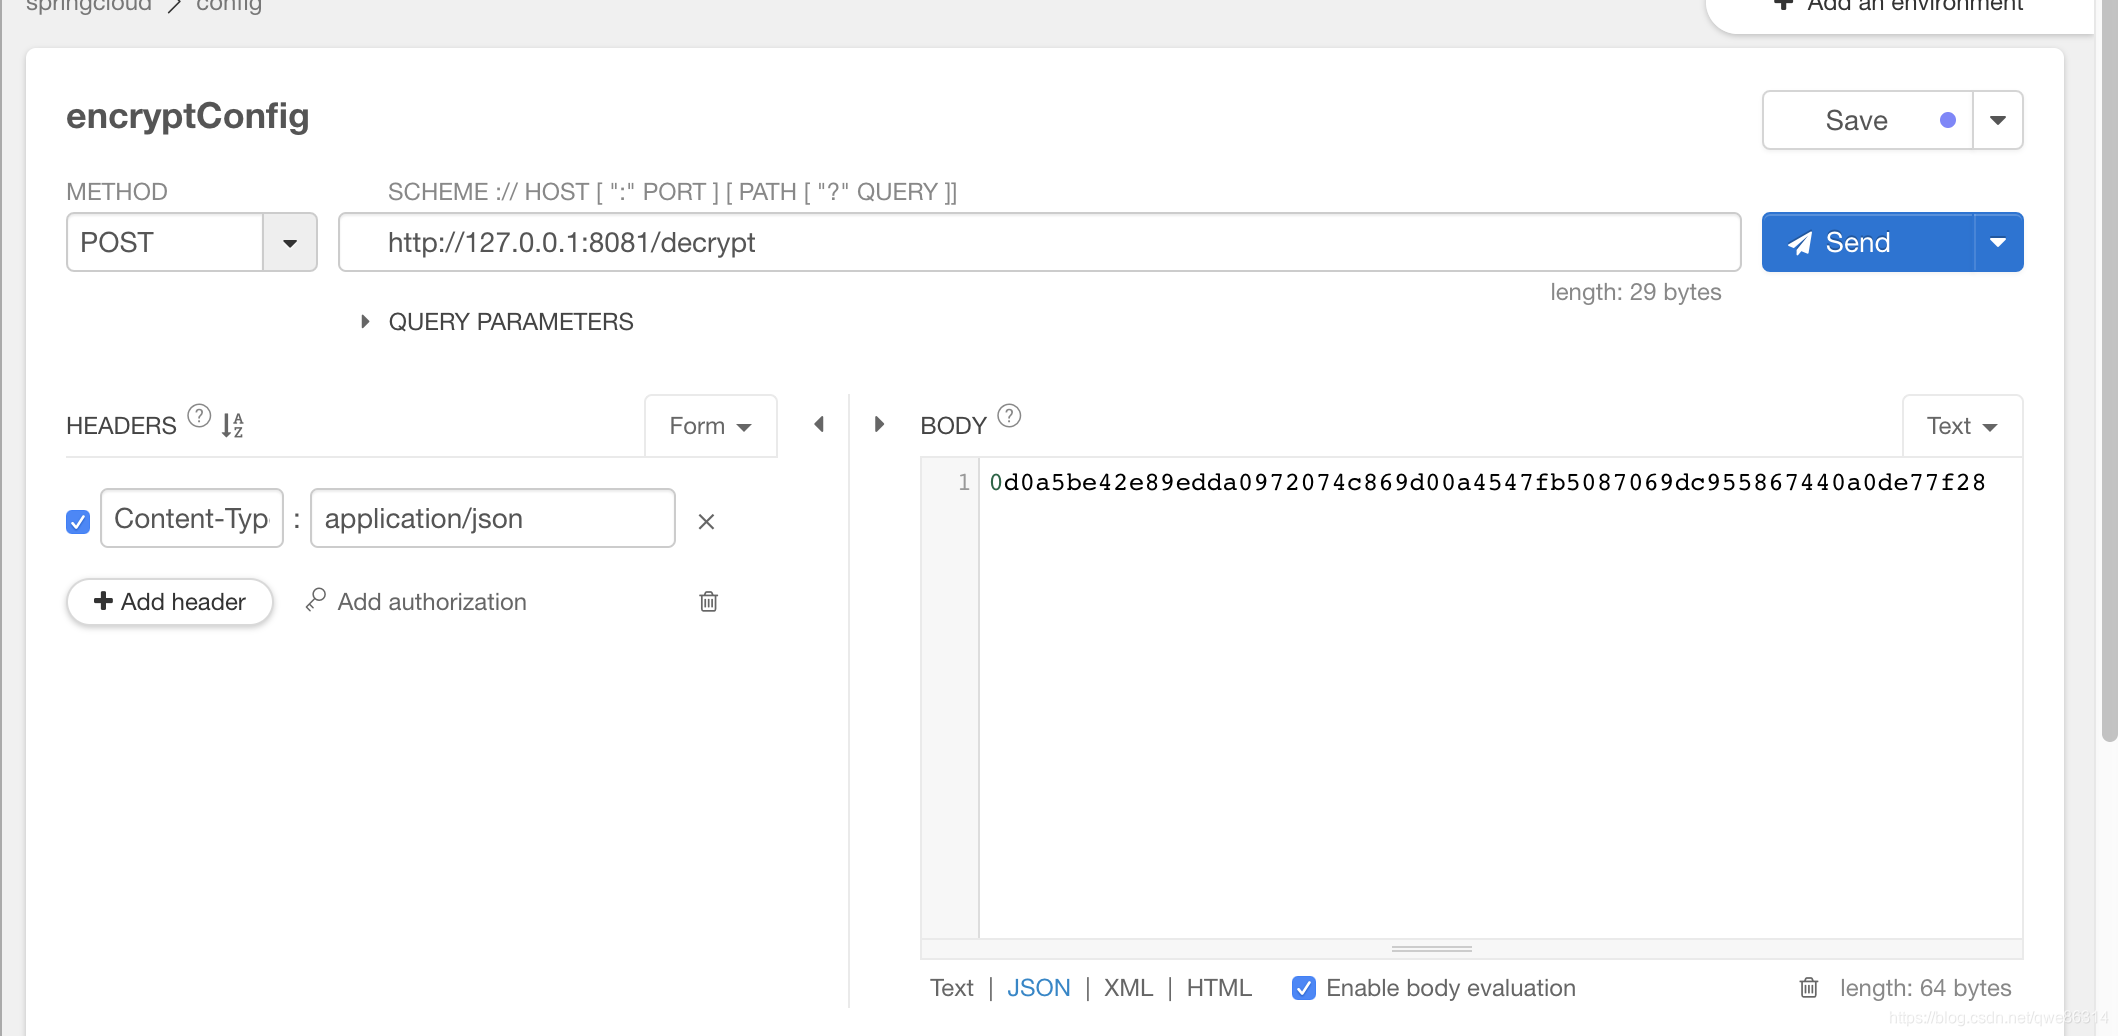Click line number 1 in the body gutter
This screenshot has height=1036, width=2118.
click(964, 483)
